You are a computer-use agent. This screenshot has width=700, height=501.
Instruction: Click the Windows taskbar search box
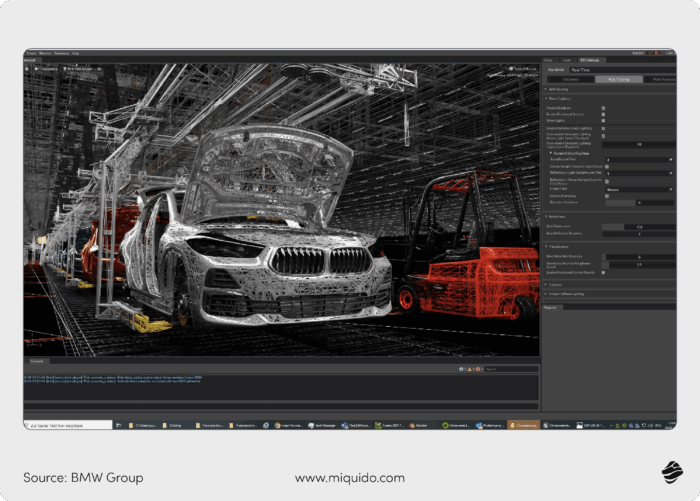point(68,425)
